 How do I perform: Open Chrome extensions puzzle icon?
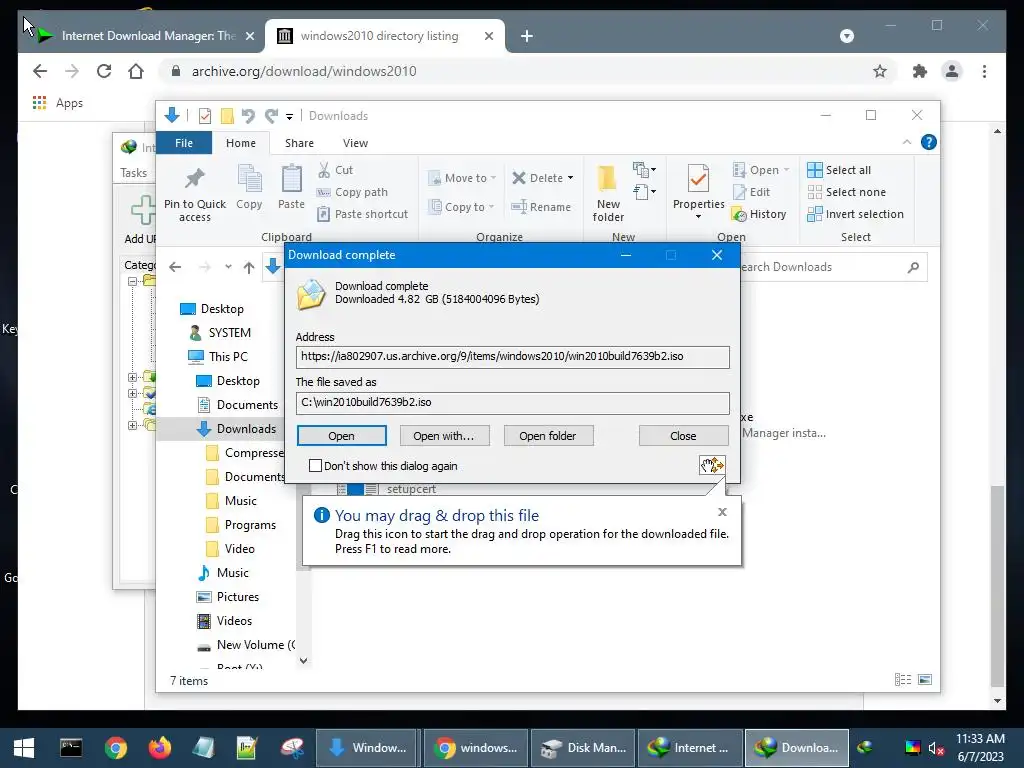tap(920, 71)
